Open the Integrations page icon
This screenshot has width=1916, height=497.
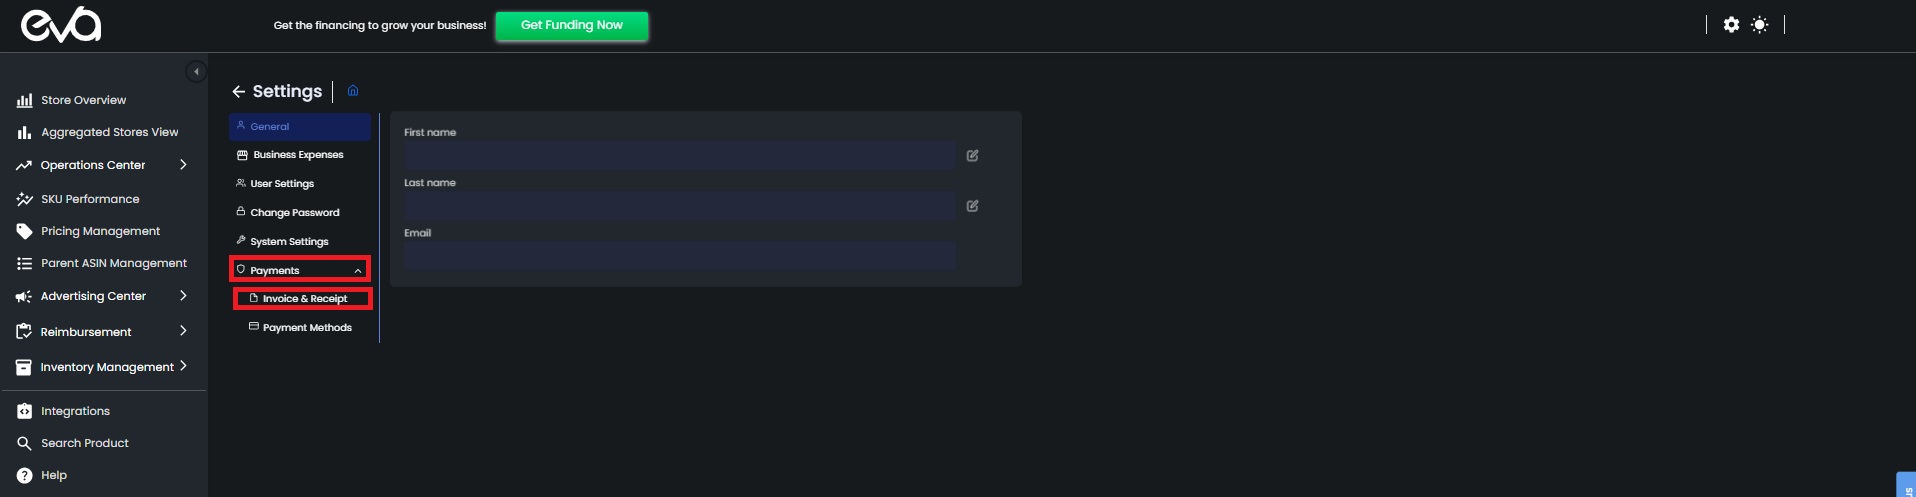click(x=24, y=411)
